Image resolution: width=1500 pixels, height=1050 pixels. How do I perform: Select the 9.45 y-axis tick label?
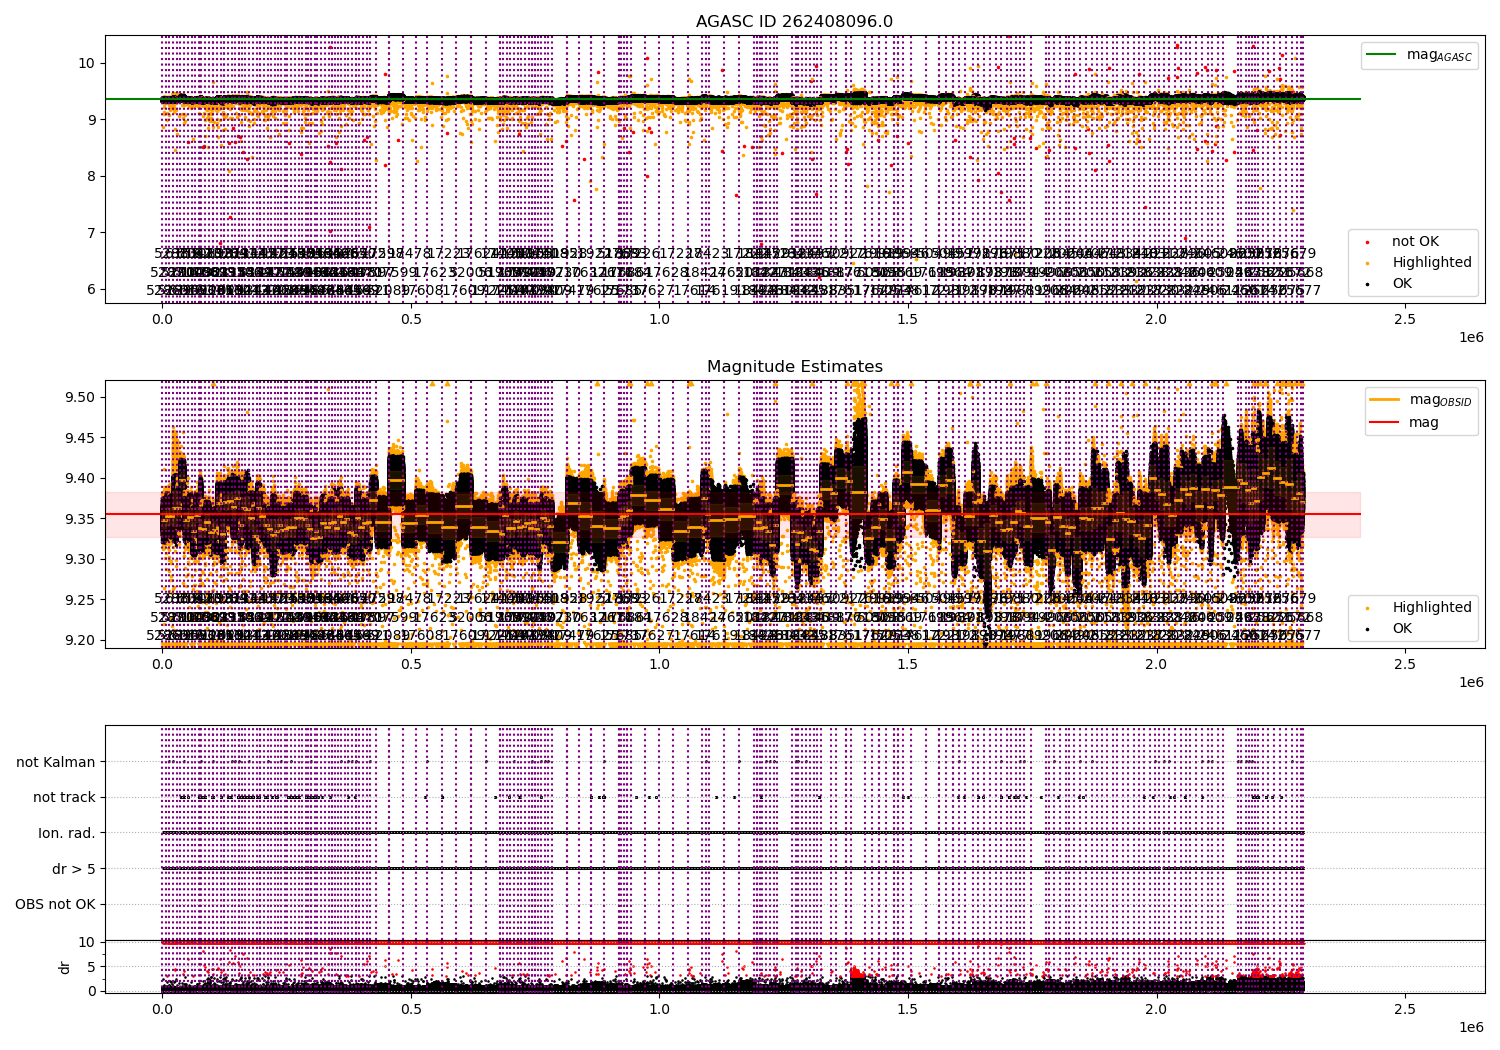(x=80, y=438)
